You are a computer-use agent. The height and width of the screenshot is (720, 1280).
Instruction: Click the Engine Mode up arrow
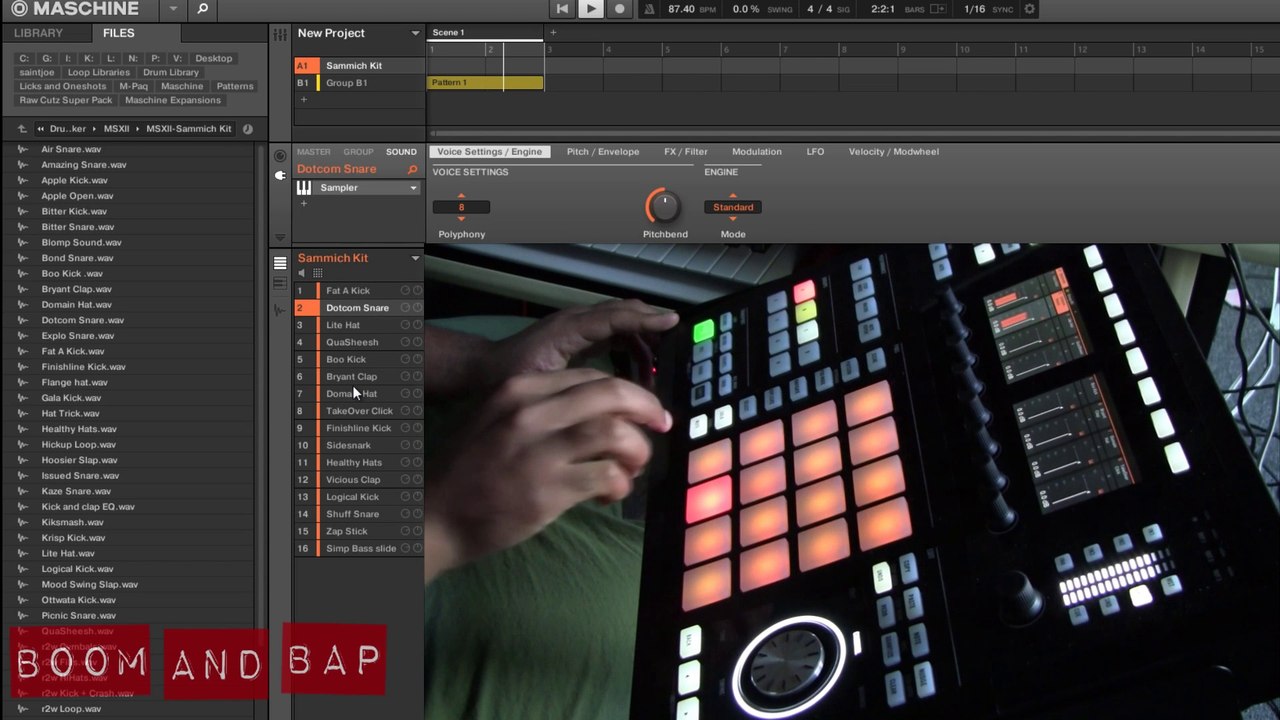point(733,196)
